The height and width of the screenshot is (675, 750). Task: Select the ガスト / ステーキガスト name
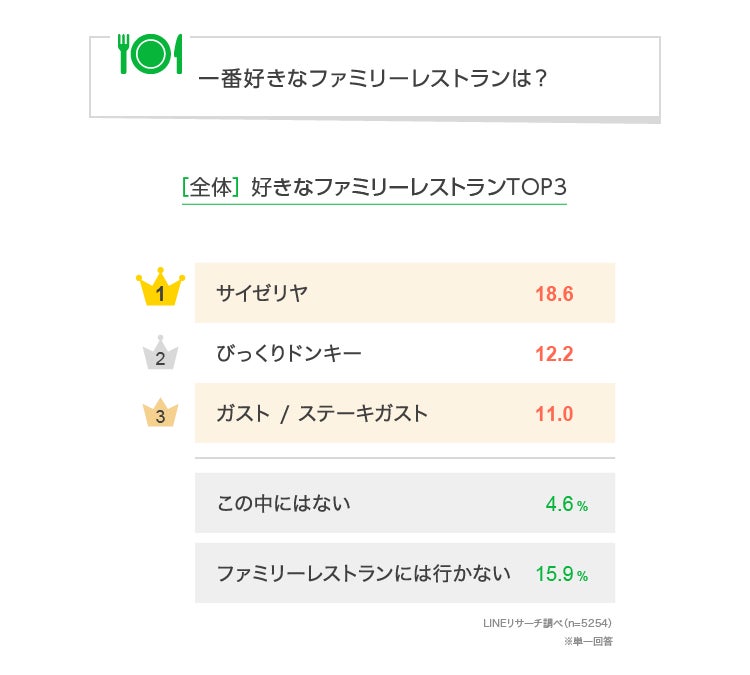tap(322, 413)
